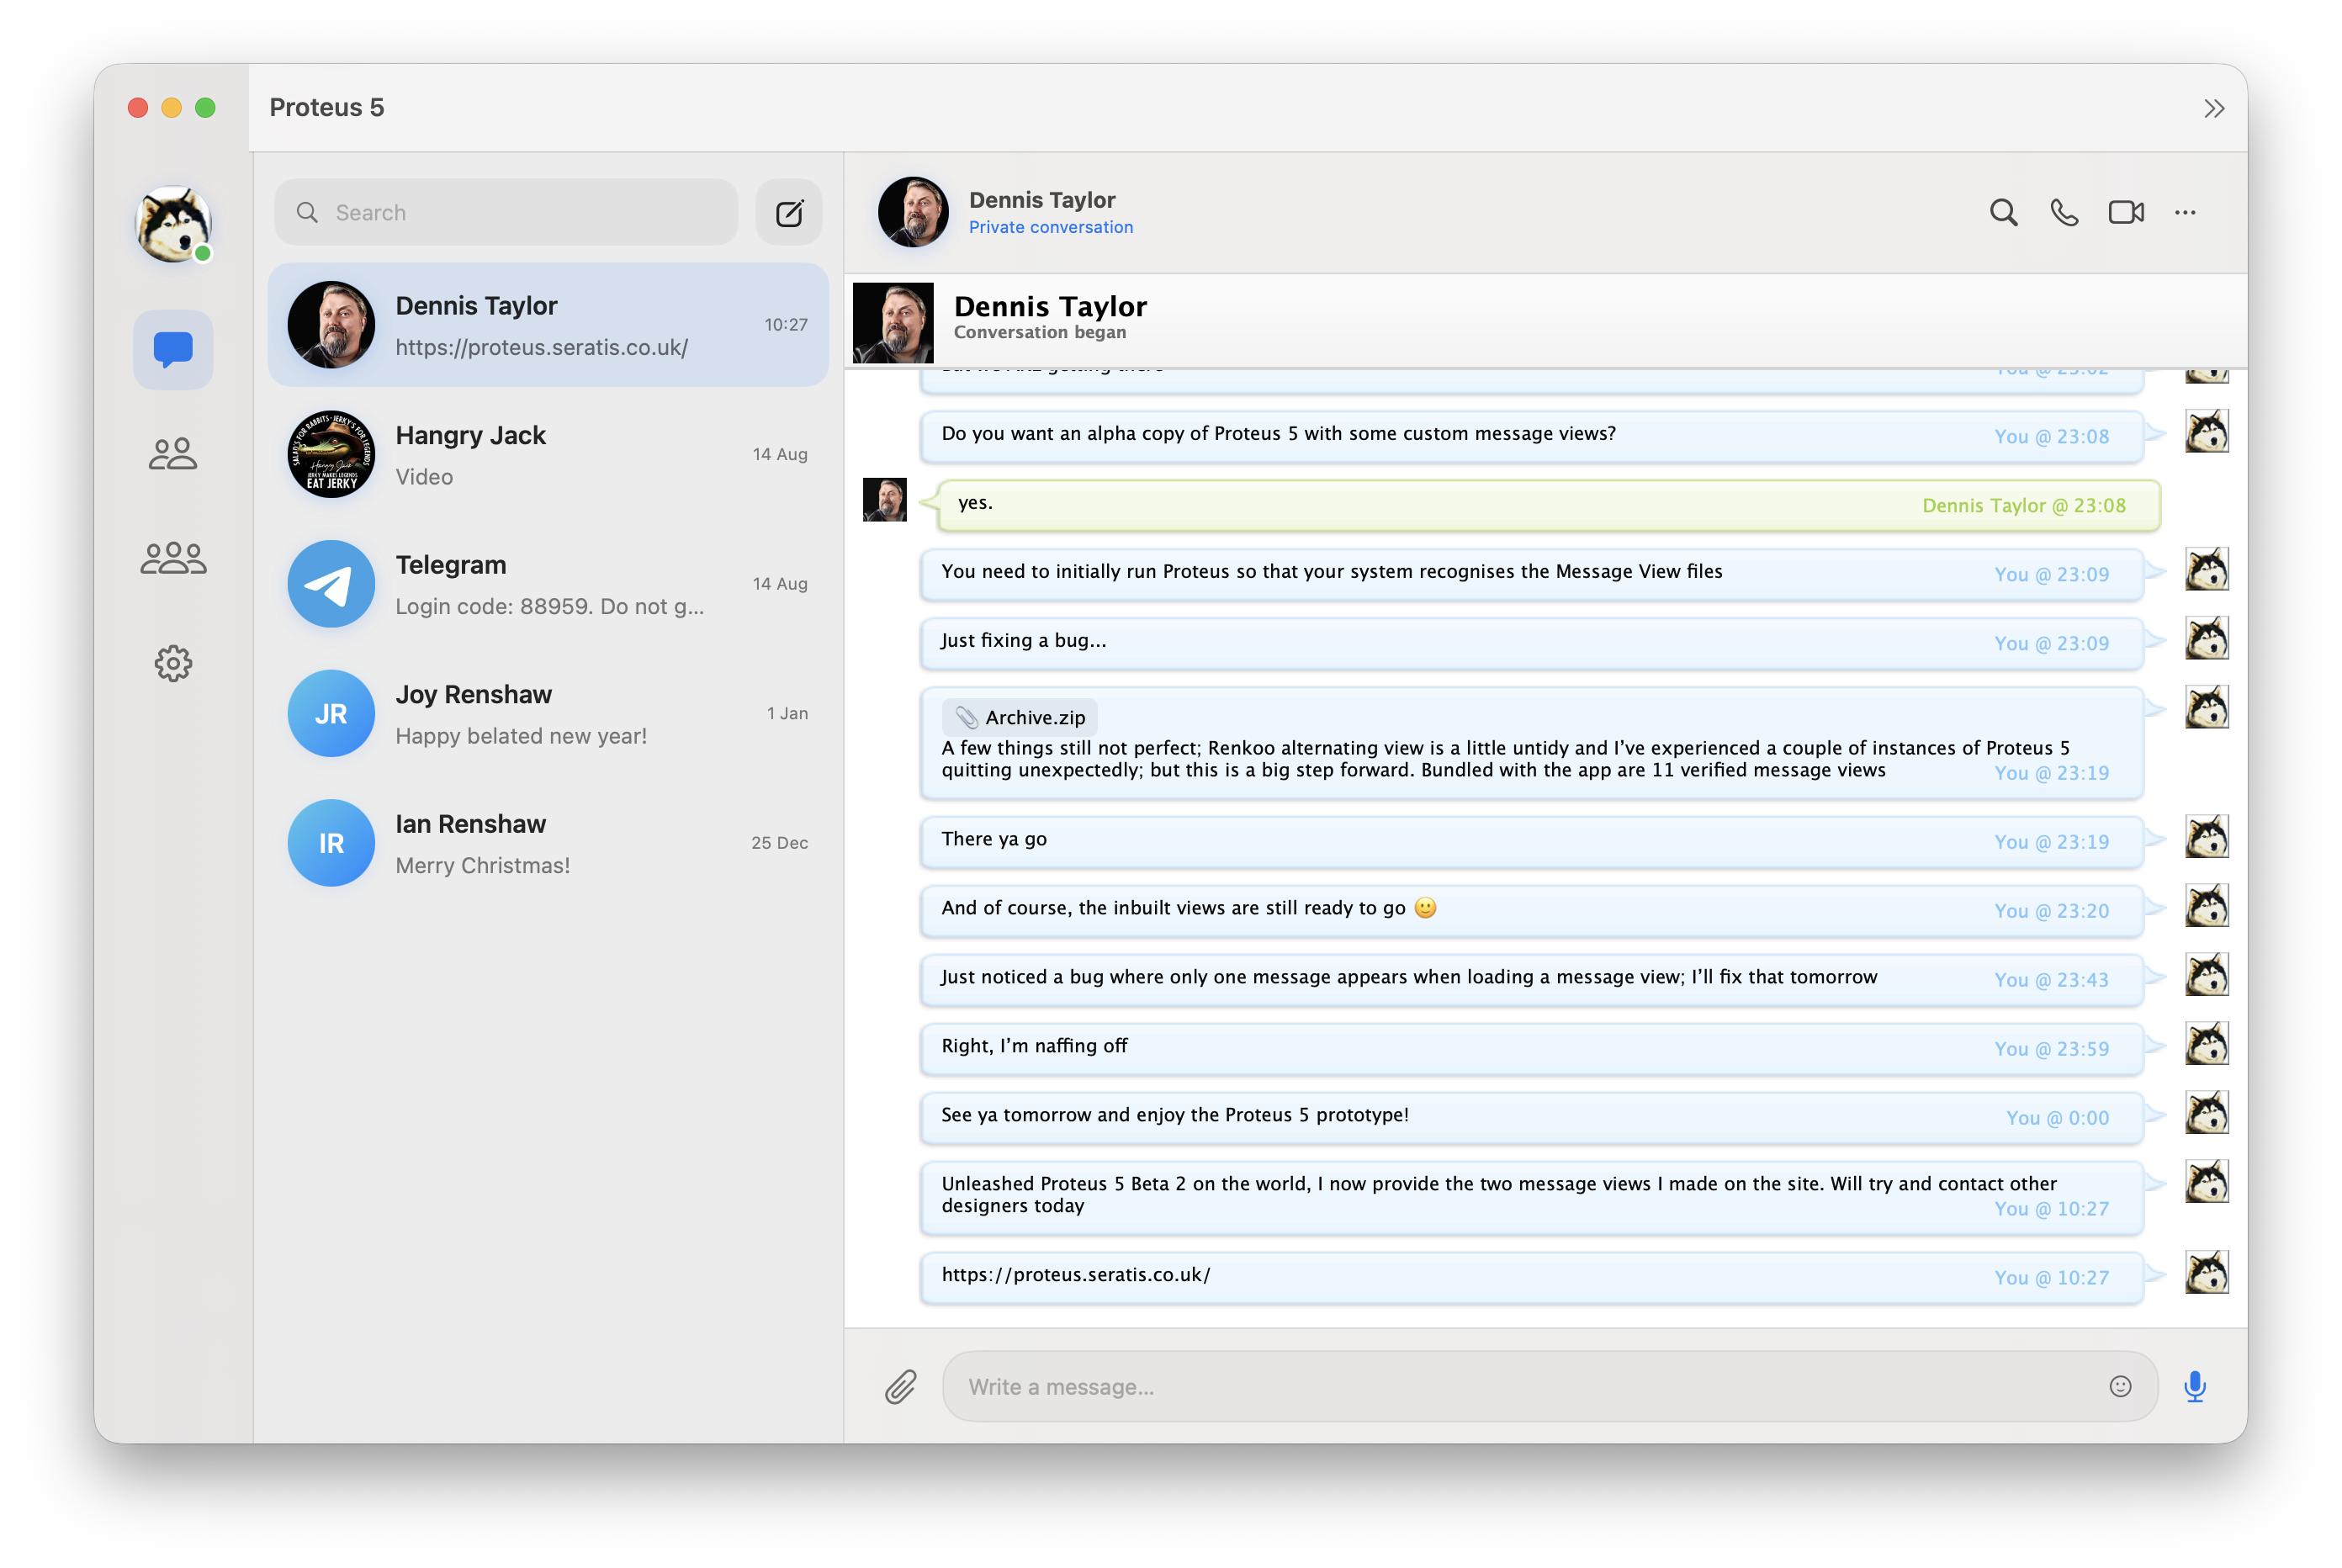The image size is (2342, 1568).
Task: Click message 'Right, I'm naffing off'
Action: (x=1531, y=1049)
